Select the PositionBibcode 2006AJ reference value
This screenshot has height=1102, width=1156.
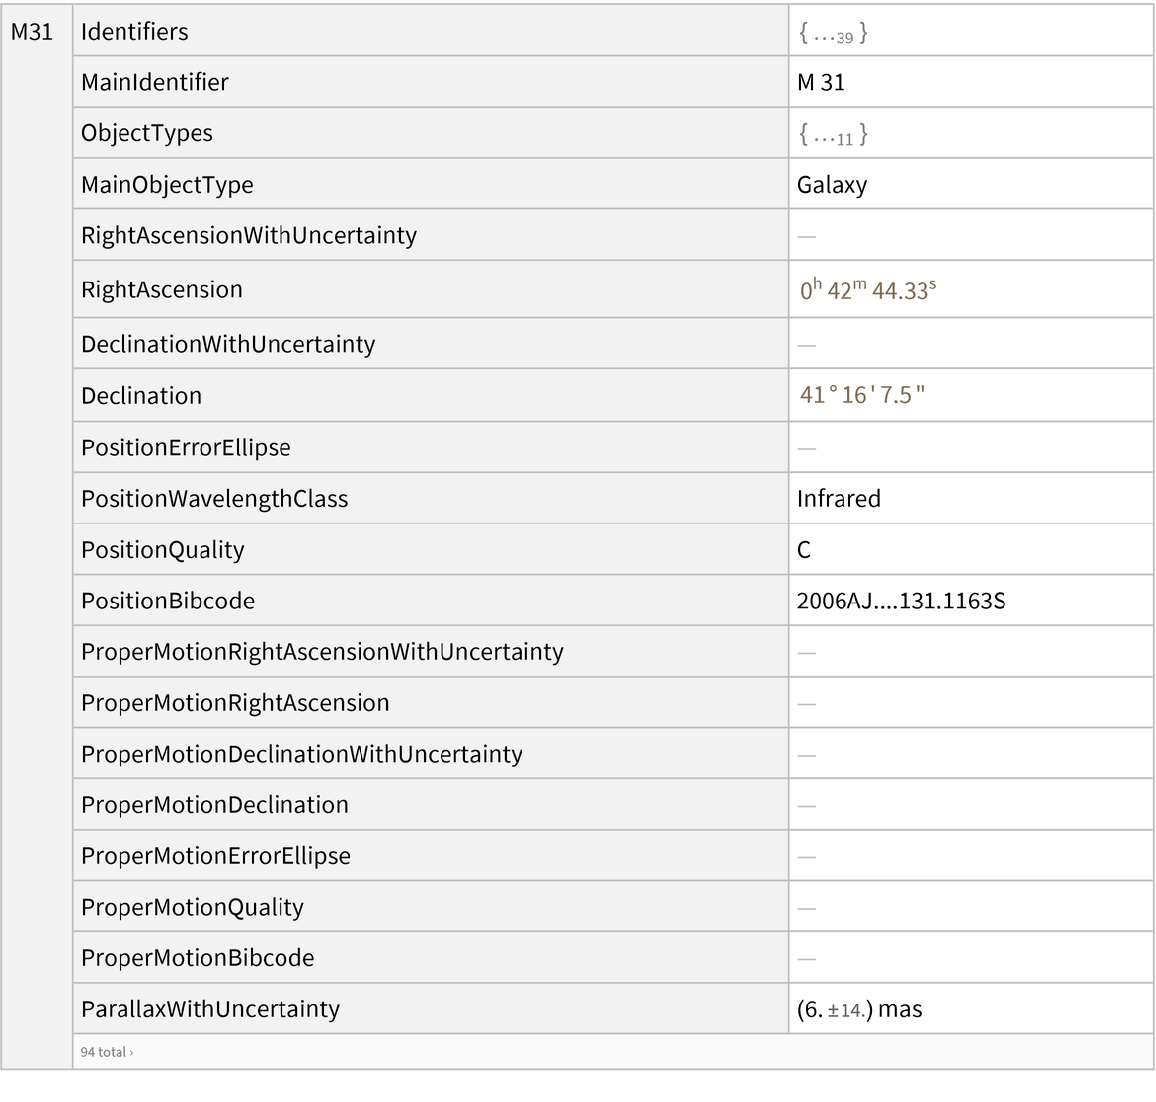[900, 601]
